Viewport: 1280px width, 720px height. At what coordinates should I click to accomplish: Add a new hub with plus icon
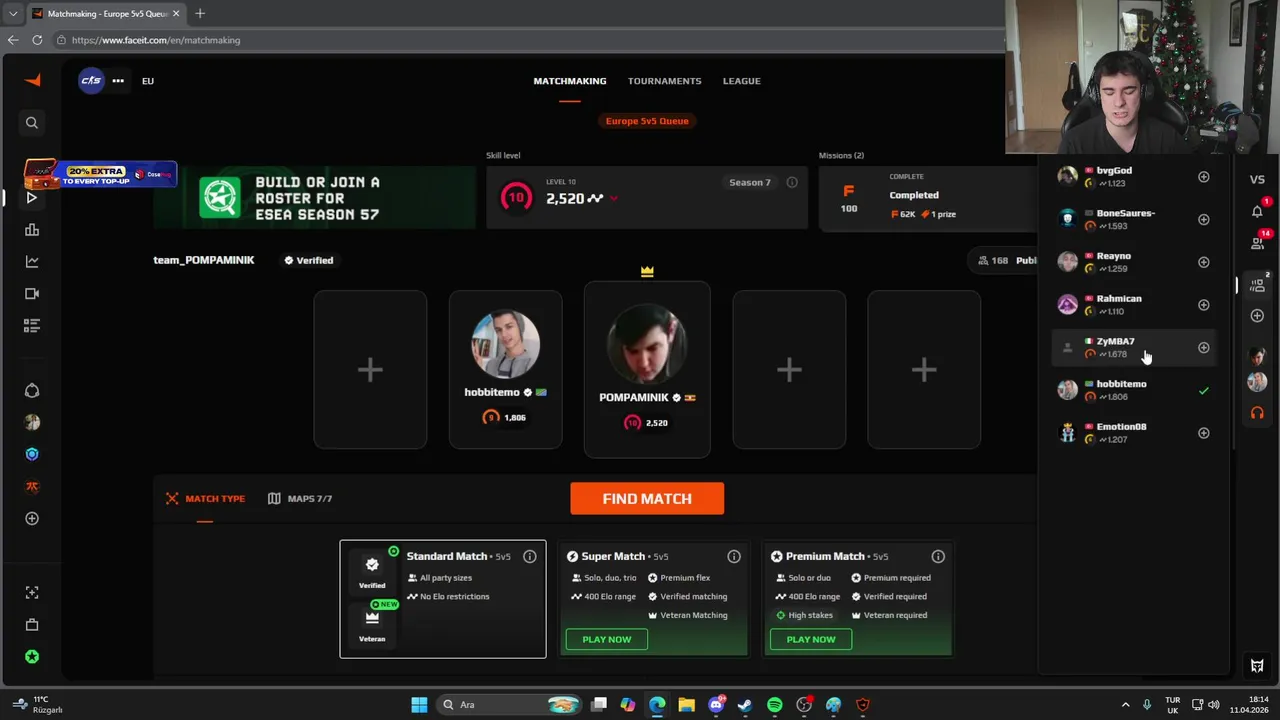coord(32,518)
